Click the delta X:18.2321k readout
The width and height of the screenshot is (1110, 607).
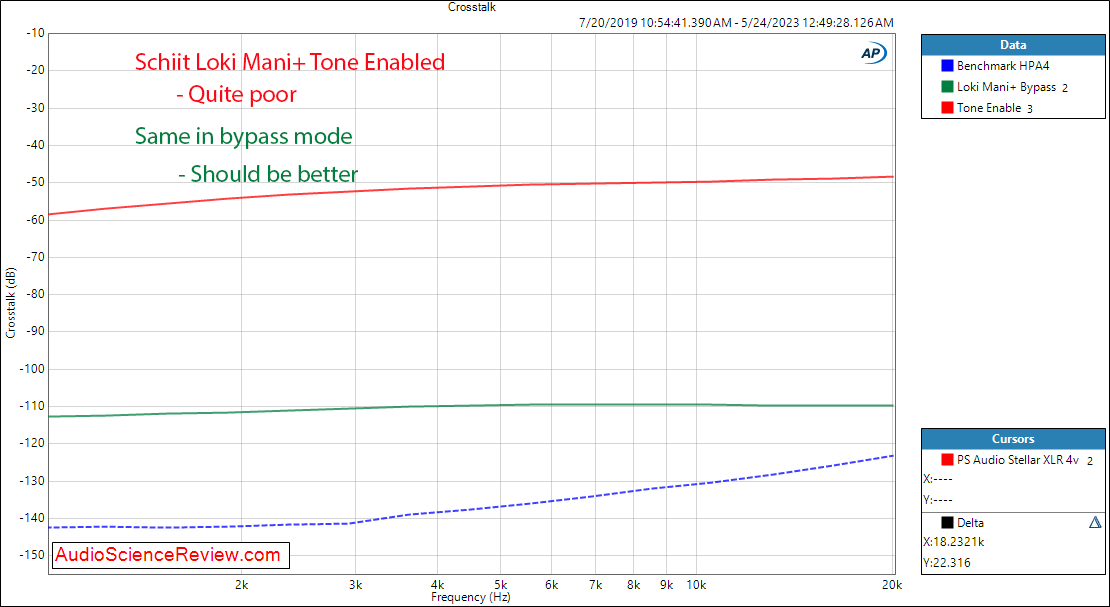pyautogui.click(x=954, y=542)
